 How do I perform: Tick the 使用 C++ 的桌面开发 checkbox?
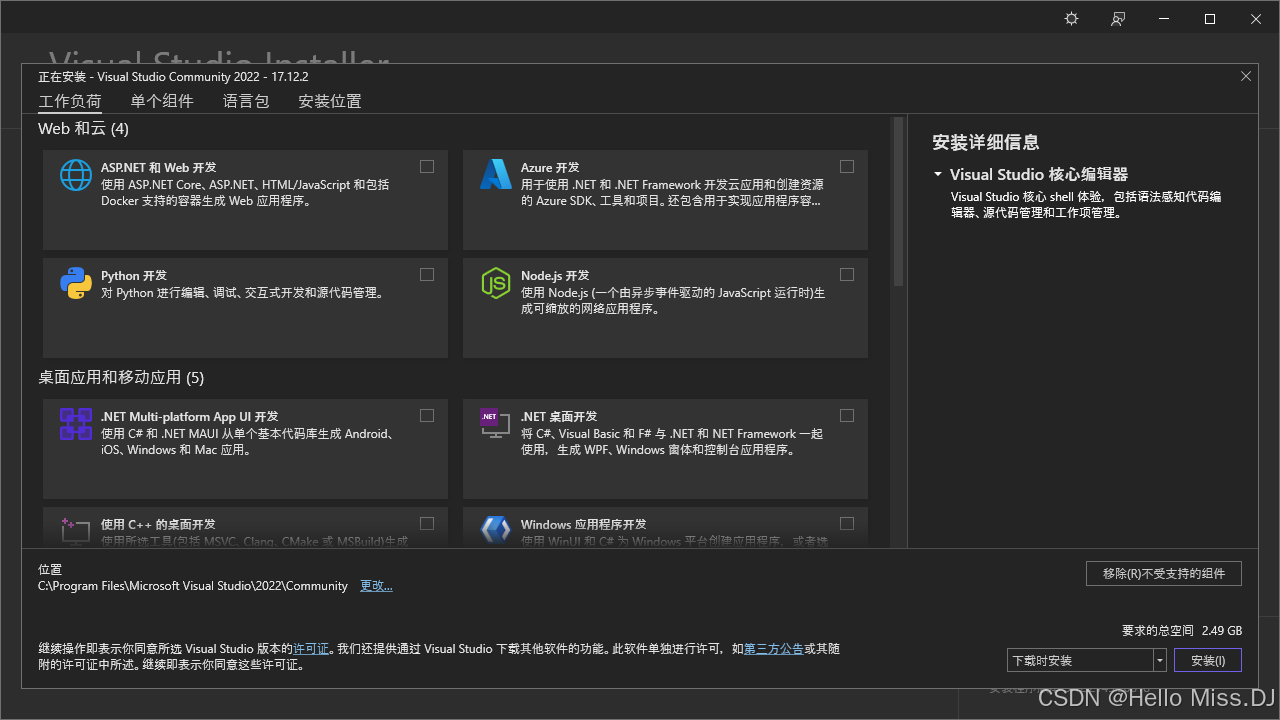[x=427, y=523]
